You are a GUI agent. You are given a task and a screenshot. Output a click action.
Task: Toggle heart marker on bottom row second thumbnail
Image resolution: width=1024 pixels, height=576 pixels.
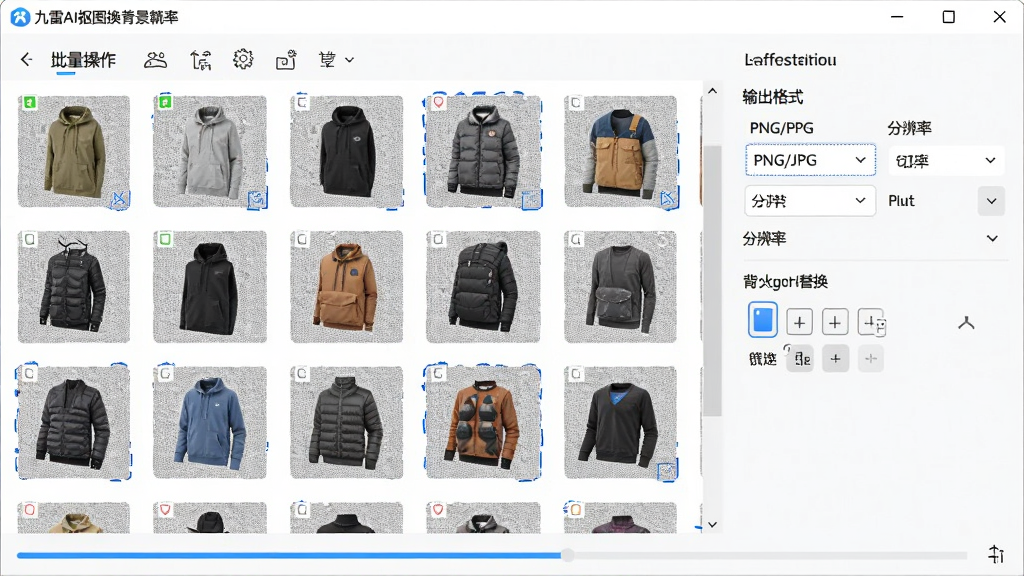click(165, 509)
